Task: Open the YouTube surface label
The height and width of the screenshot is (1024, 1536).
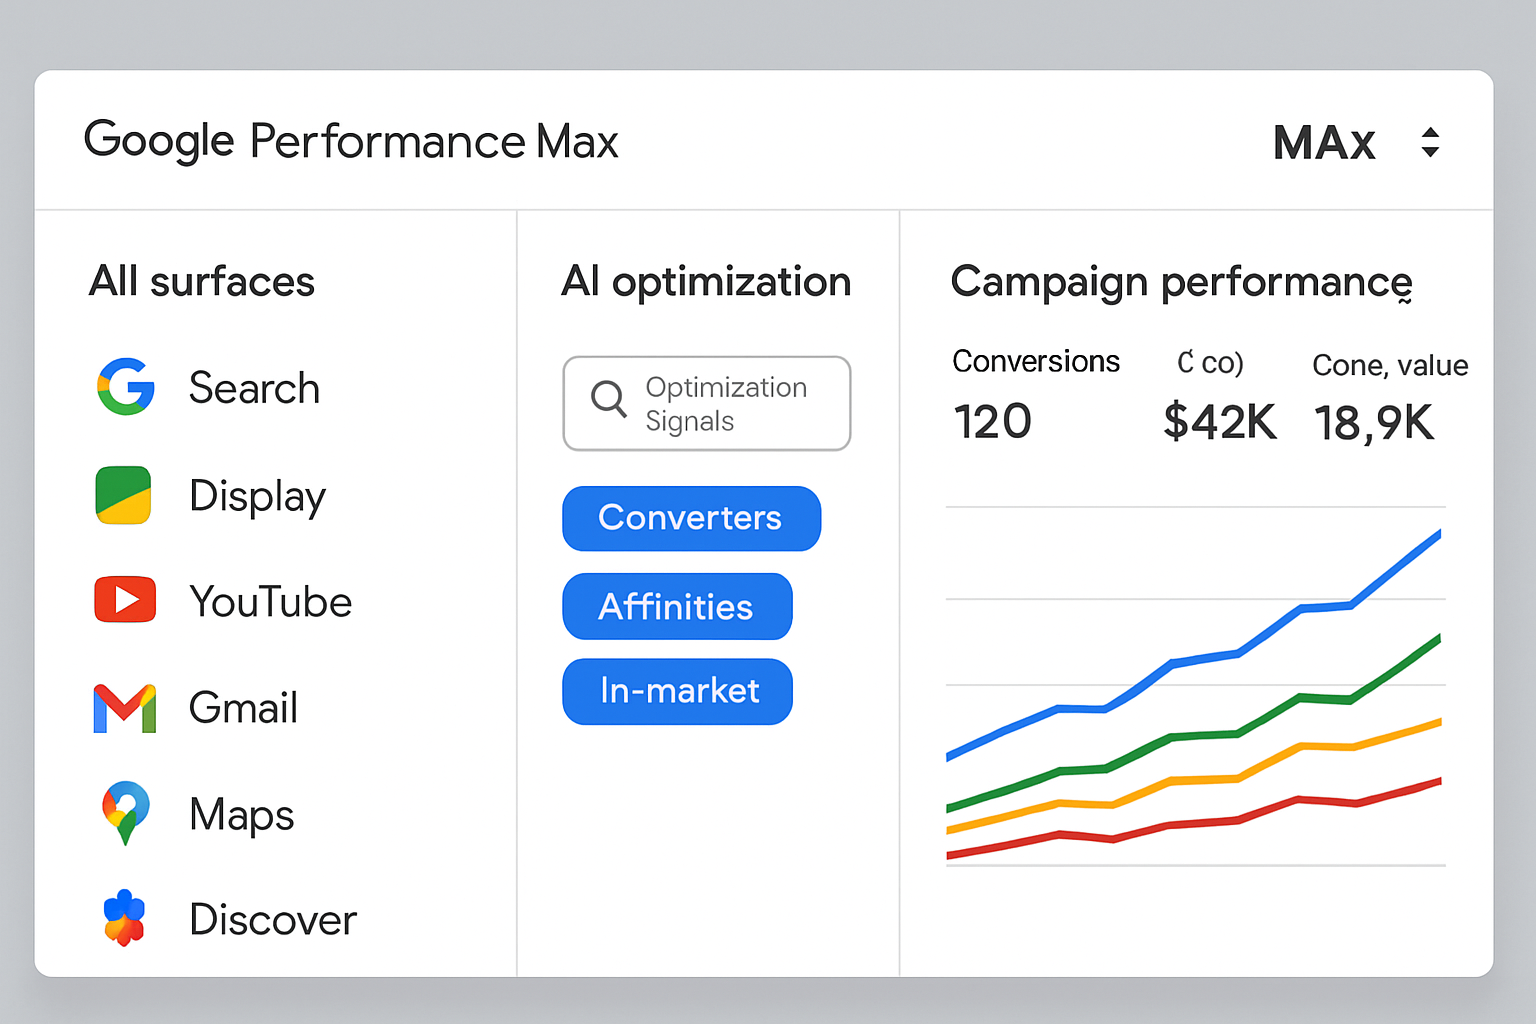Action: pyautogui.click(x=270, y=602)
